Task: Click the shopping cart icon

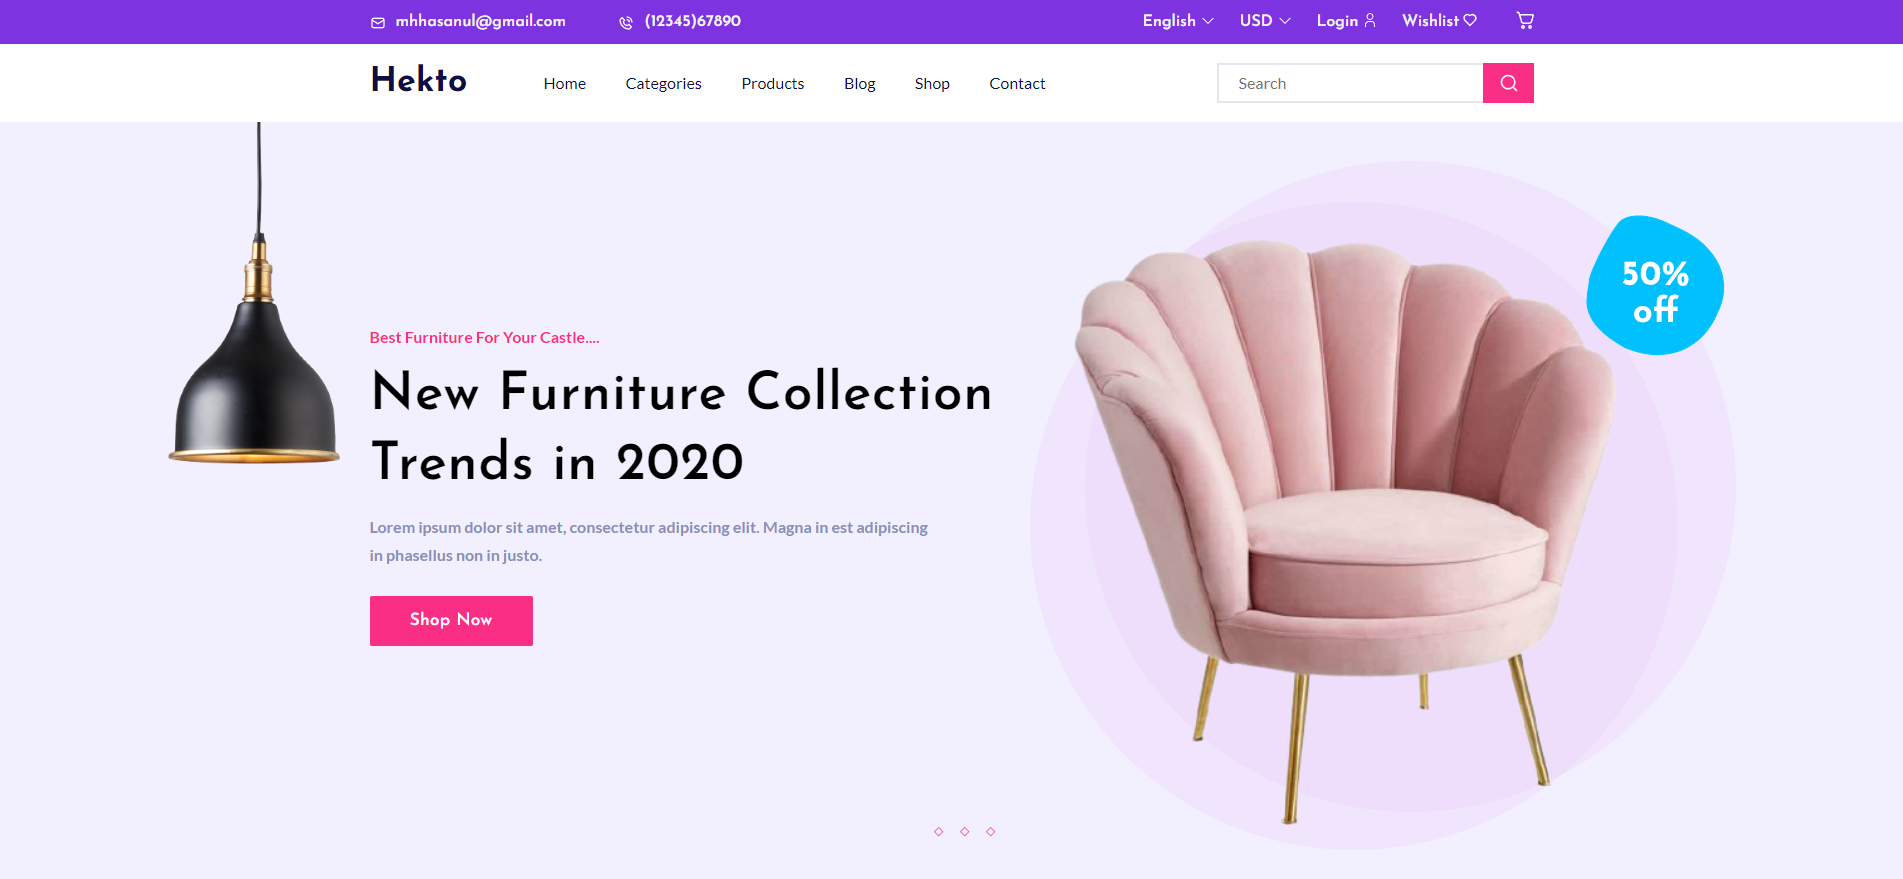Action: tap(1525, 21)
